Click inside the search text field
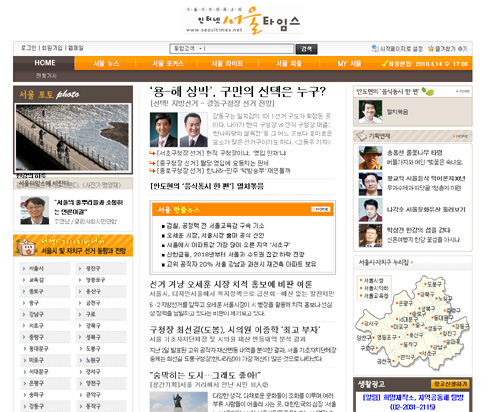 click(248, 49)
